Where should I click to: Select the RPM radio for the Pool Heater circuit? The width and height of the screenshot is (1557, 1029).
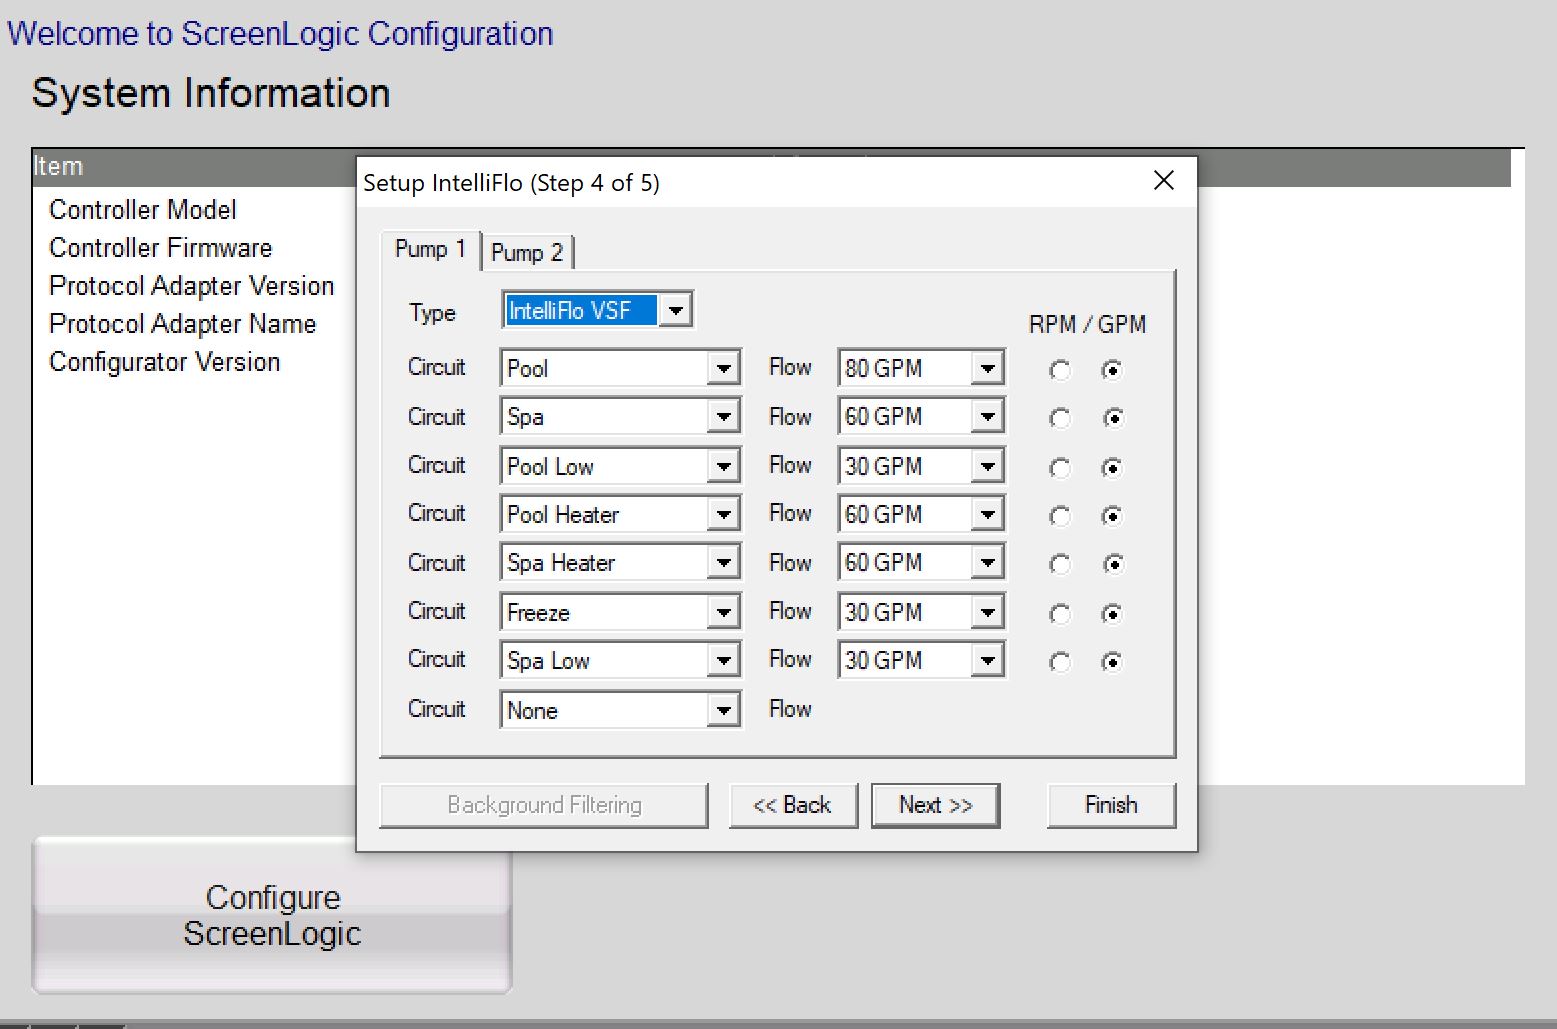tap(1060, 516)
